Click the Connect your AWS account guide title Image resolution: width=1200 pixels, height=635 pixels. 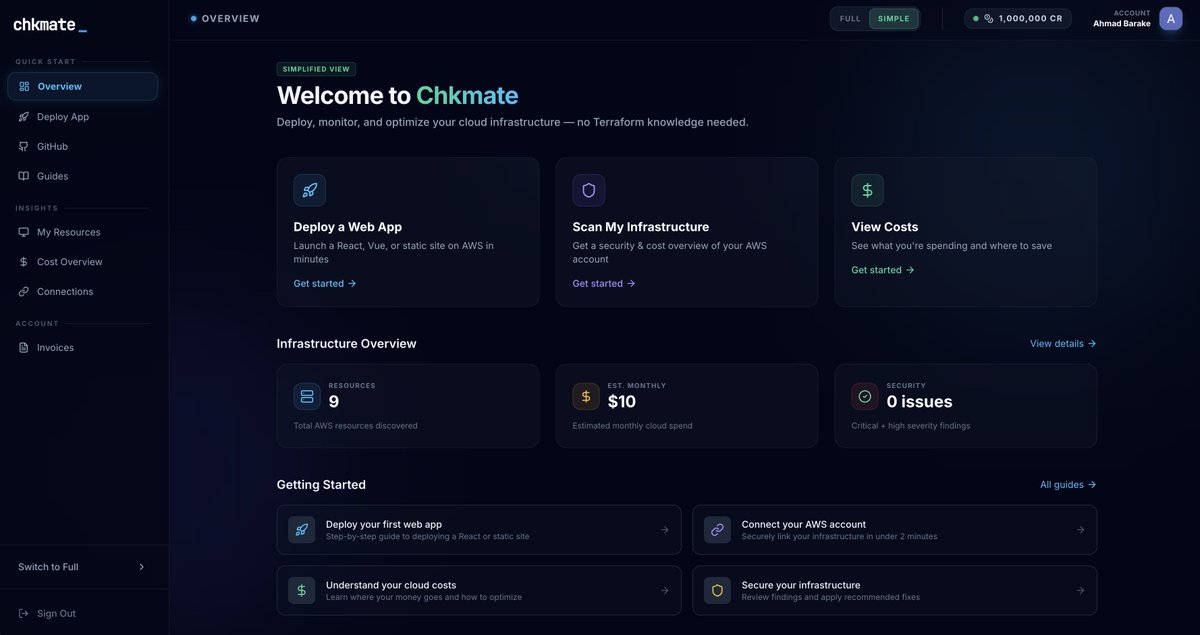[804, 524]
